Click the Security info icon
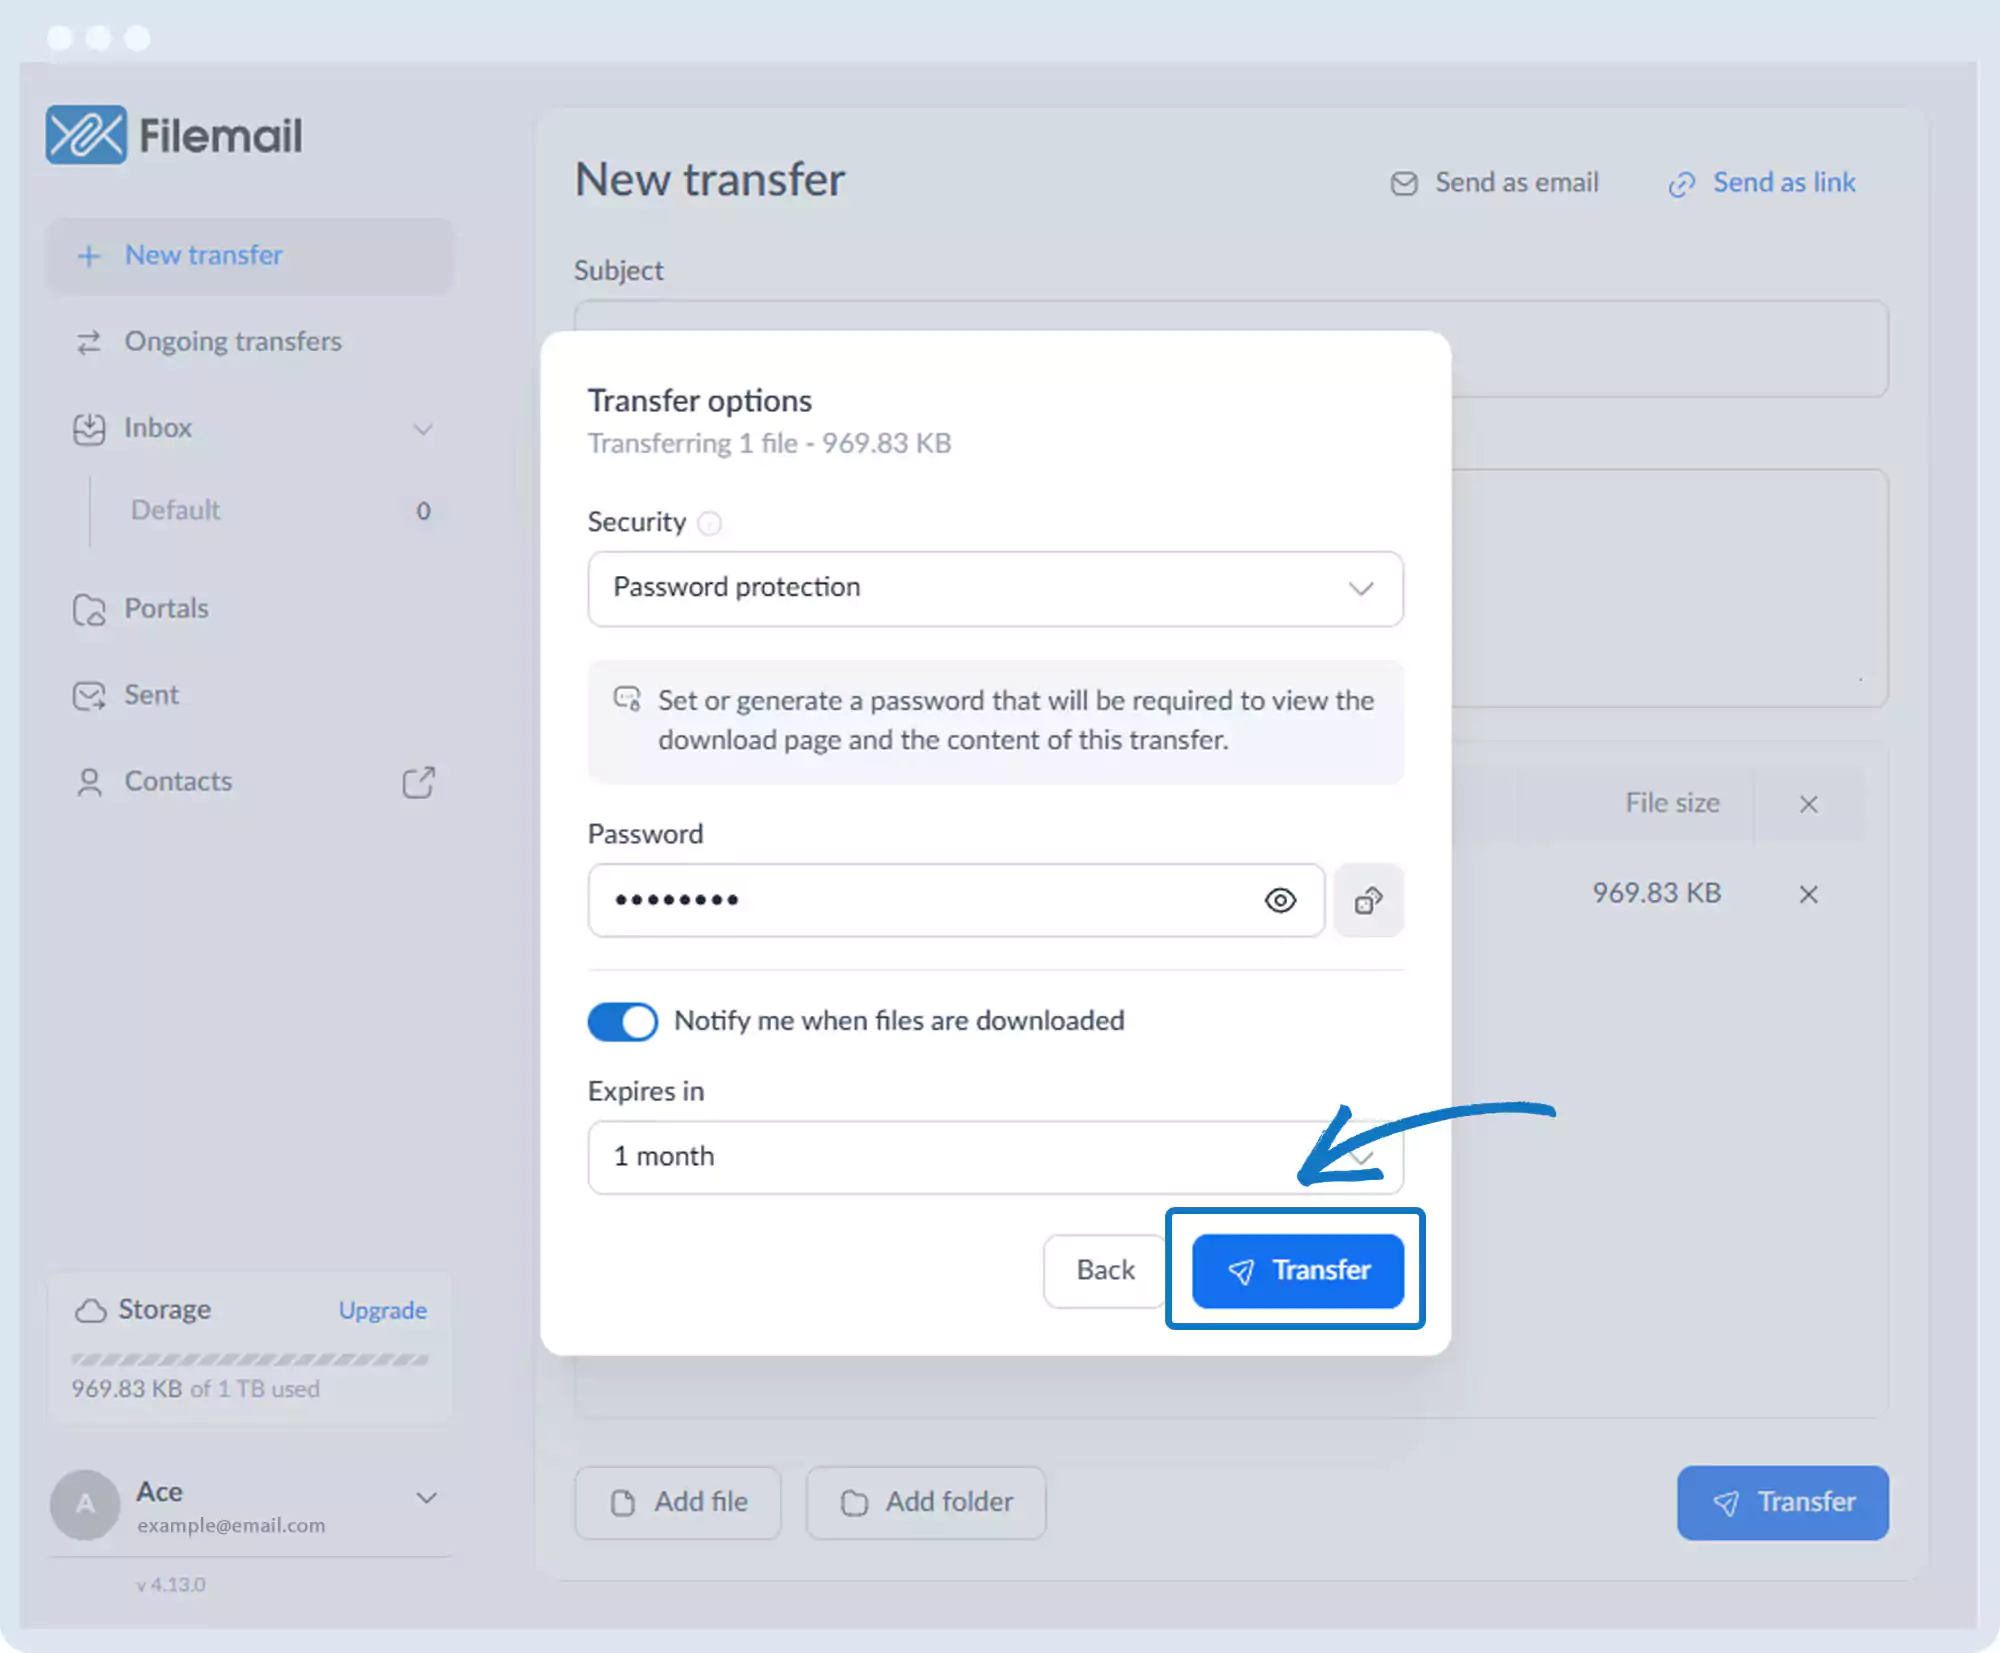Screen dimensions: 2000x1653 tap(709, 523)
